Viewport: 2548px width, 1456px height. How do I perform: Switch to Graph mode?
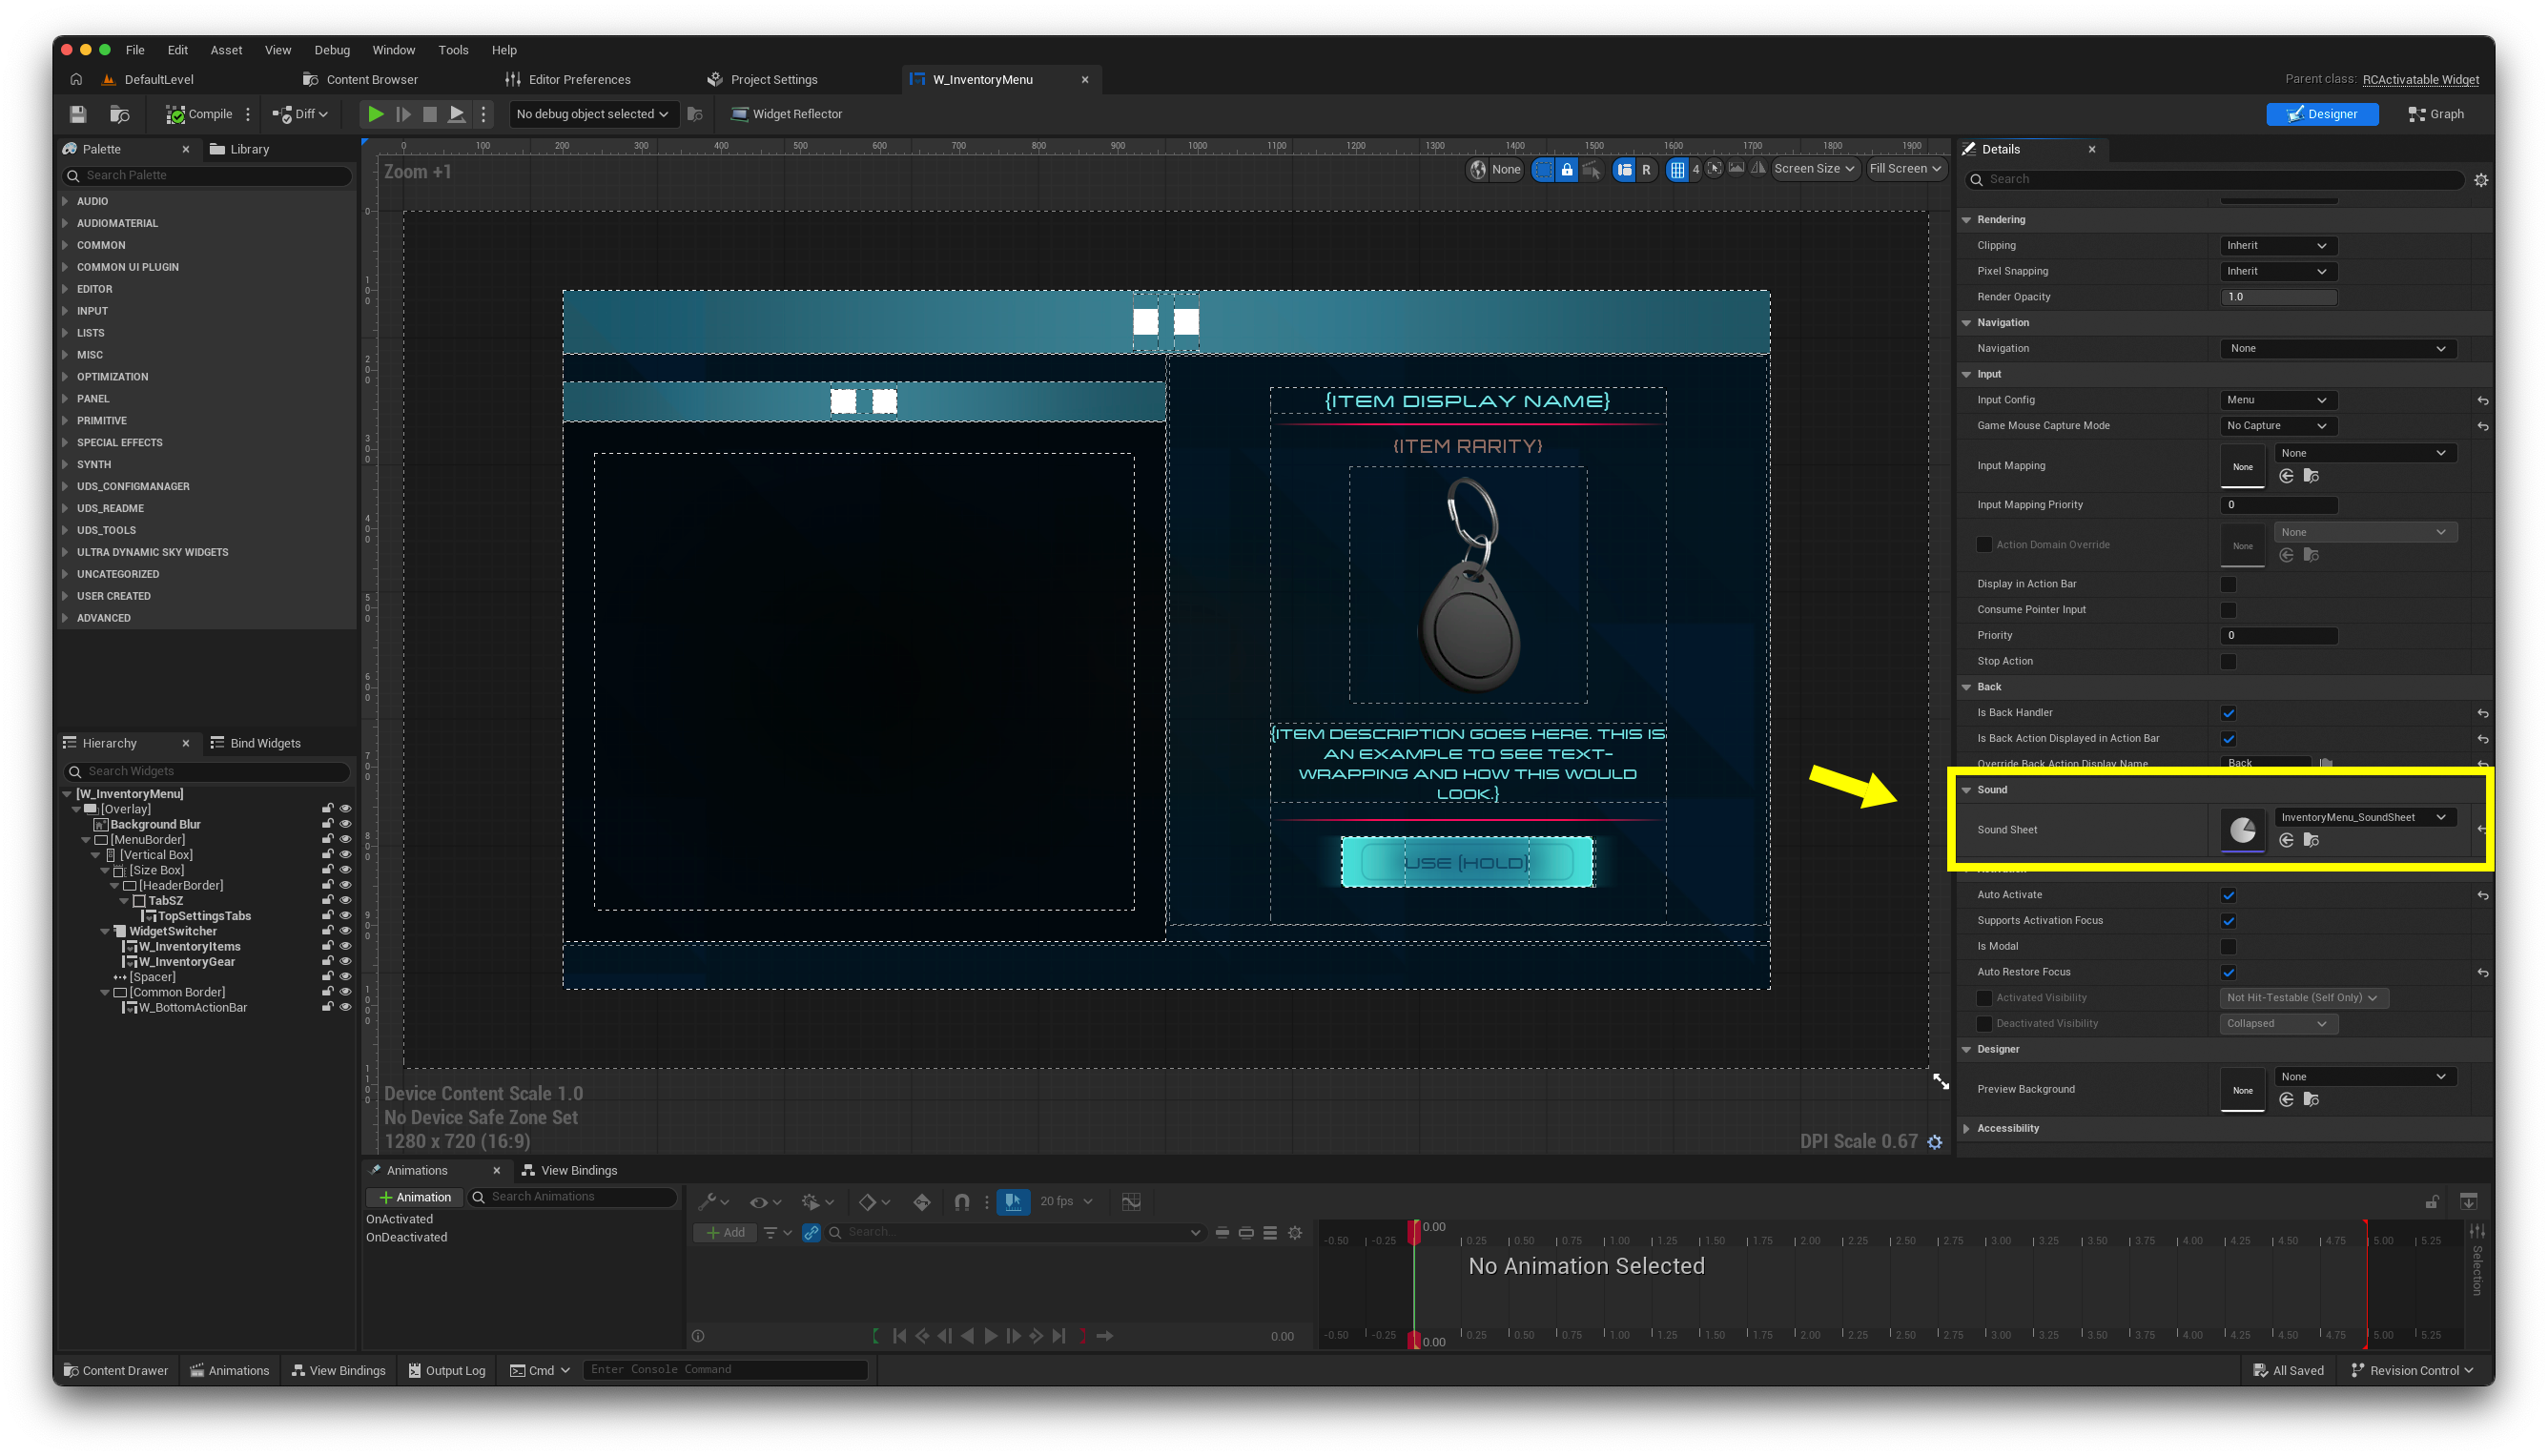(x=2436, y=114)
